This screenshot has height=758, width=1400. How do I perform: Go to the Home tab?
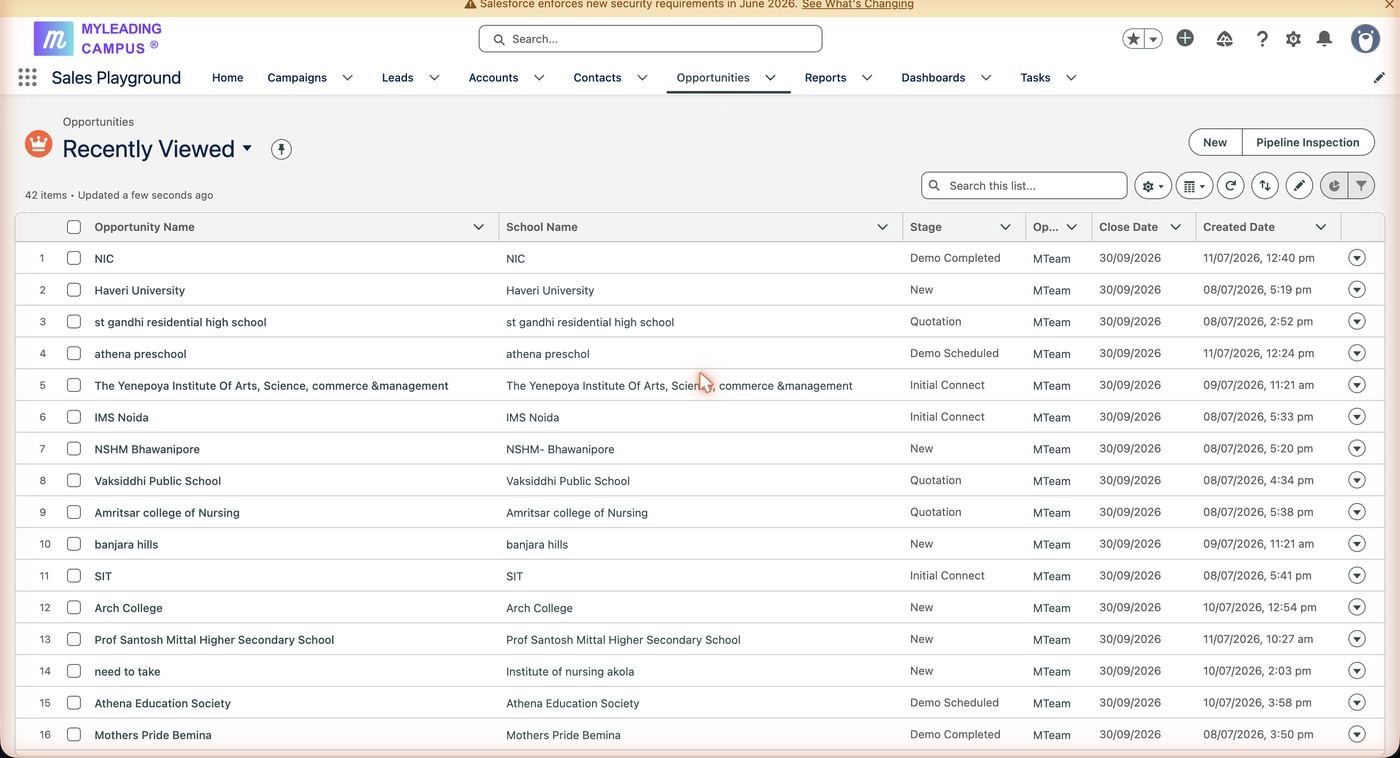[227, 77]
